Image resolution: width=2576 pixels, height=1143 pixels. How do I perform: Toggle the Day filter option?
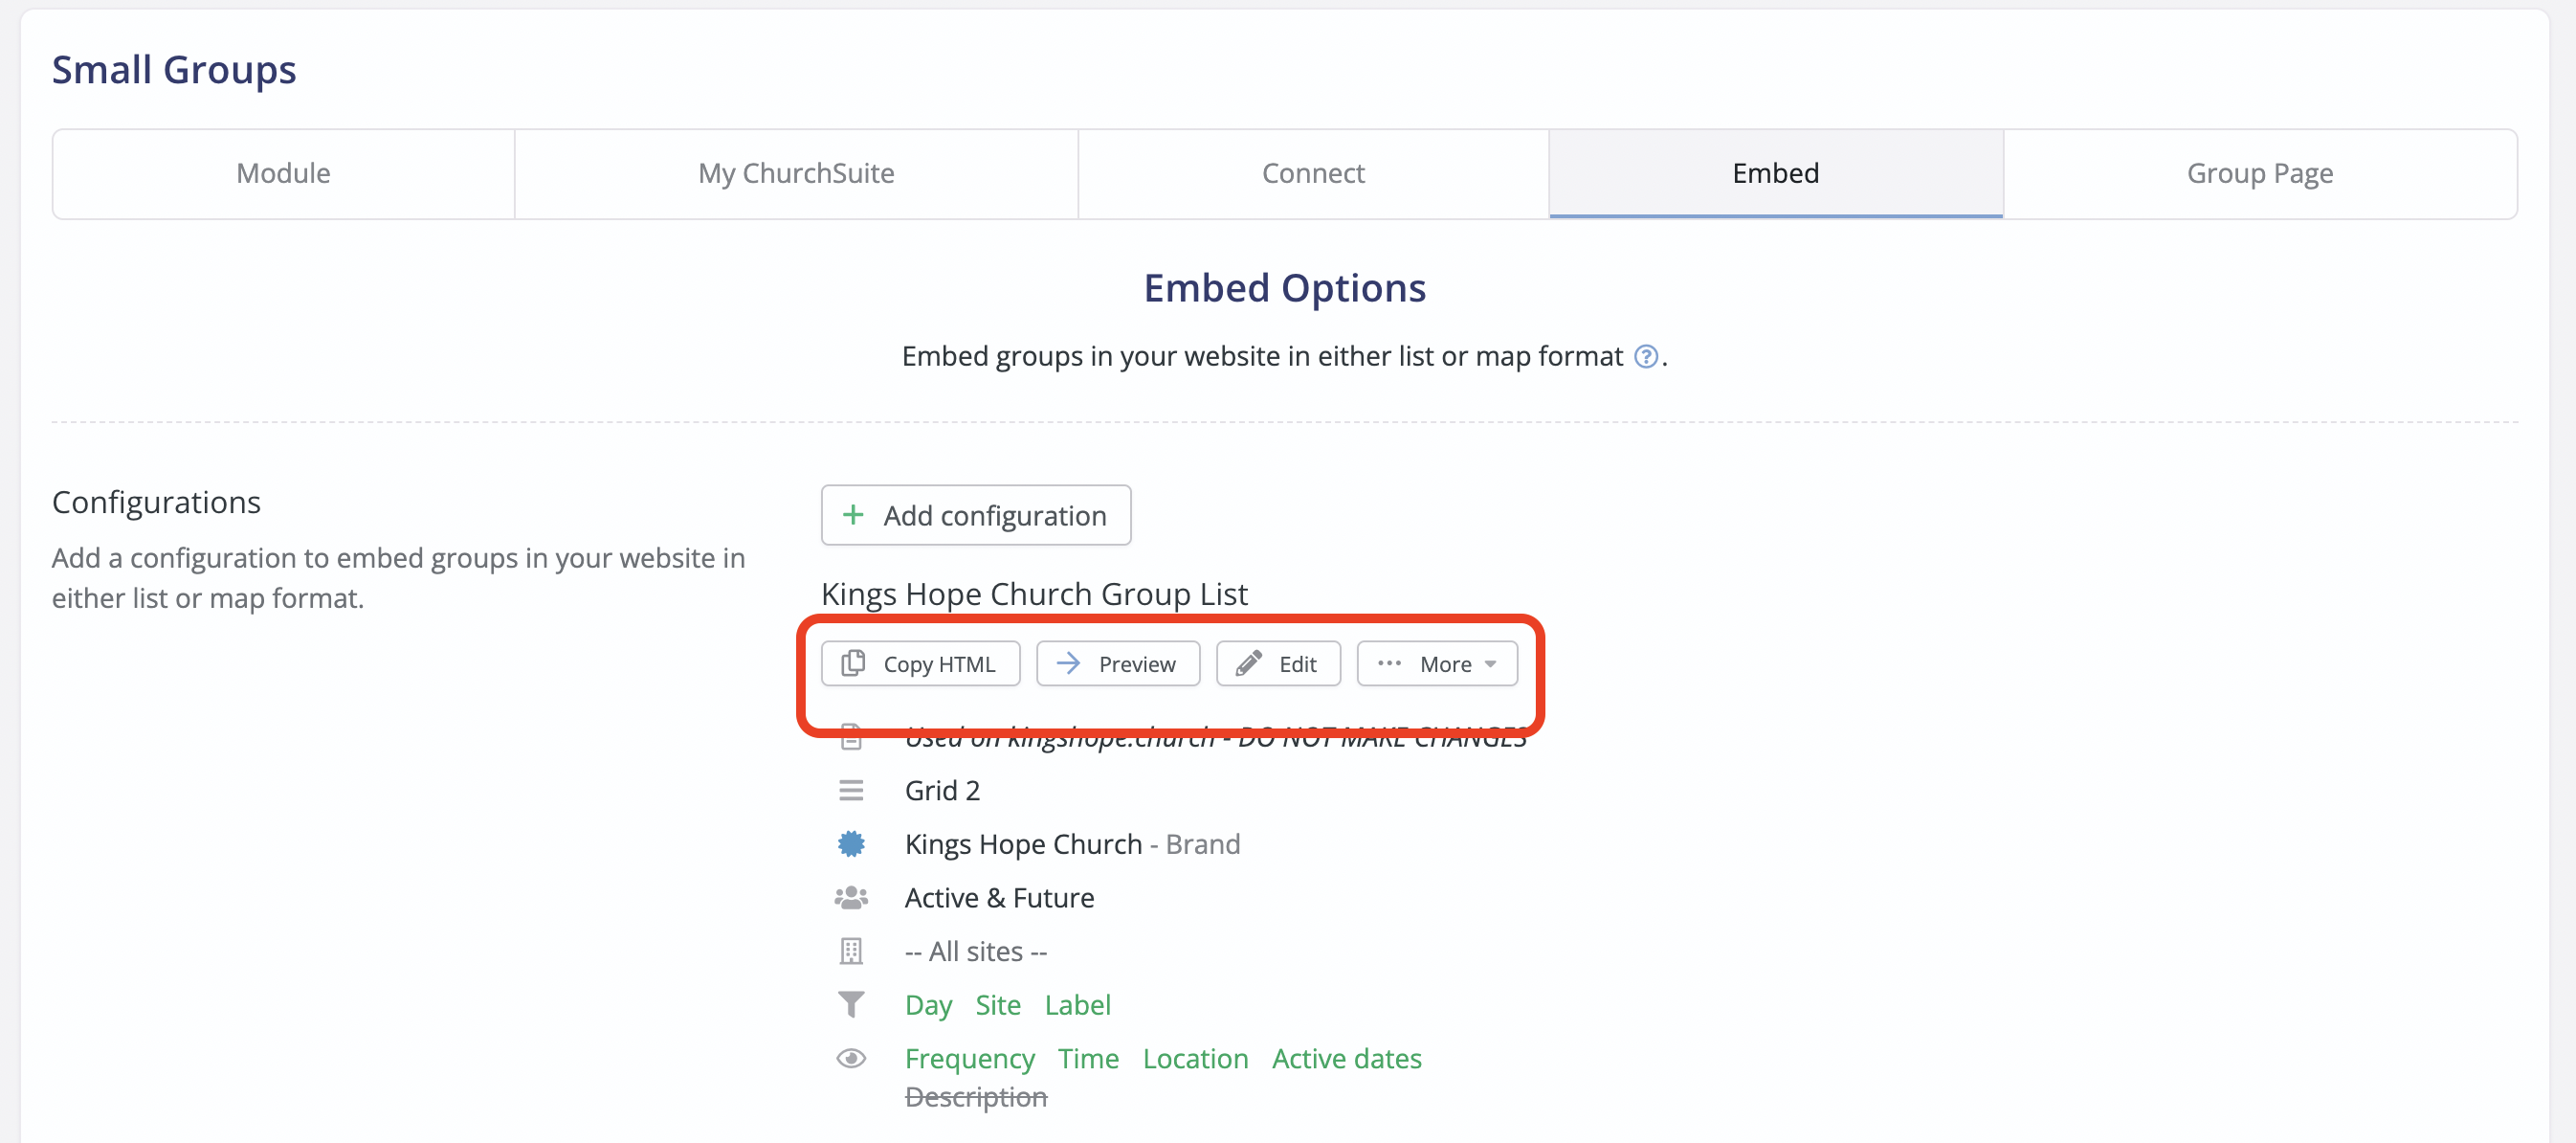[x=928, y=1005]
